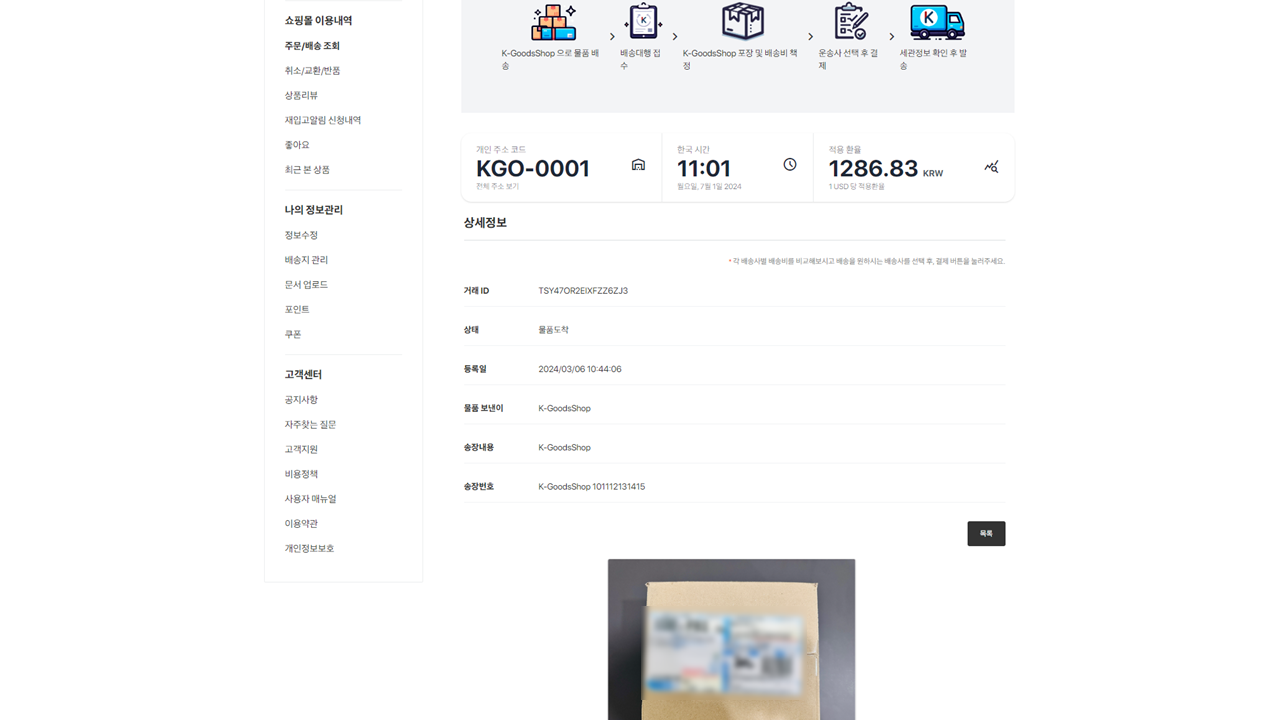Viewport: 1280px width, 720px height.
Task: Open 주문/배송 조회 in sidebar
Action: click(x=312, y=46)
